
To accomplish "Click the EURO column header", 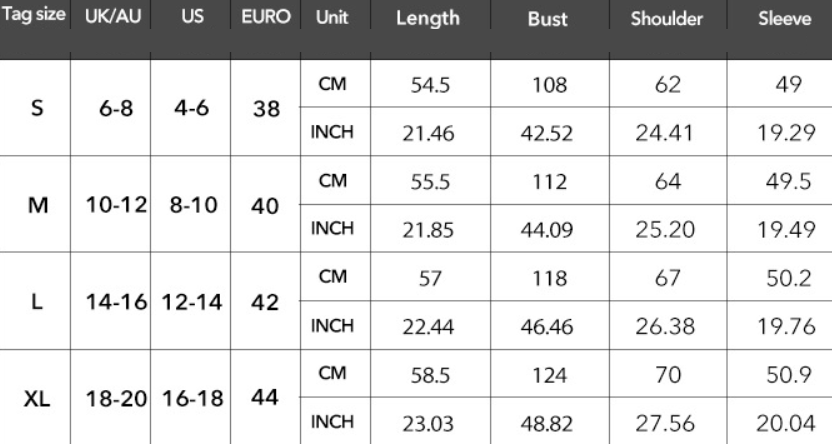I will point(265,18).
